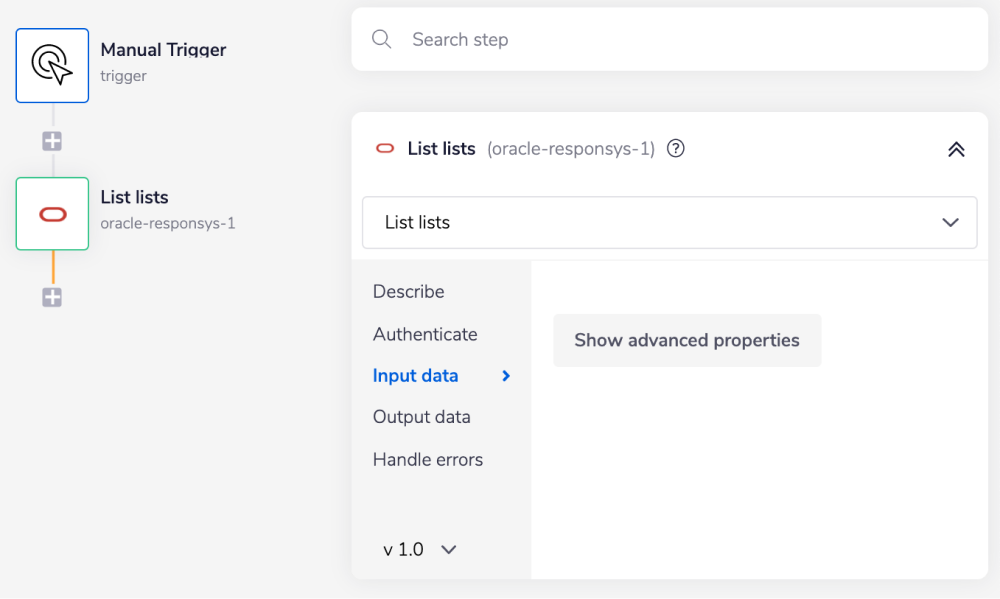1000x599 pixels.
Task: Select the Oracle Responsys List lists step icon
Action: pos(52,213)
